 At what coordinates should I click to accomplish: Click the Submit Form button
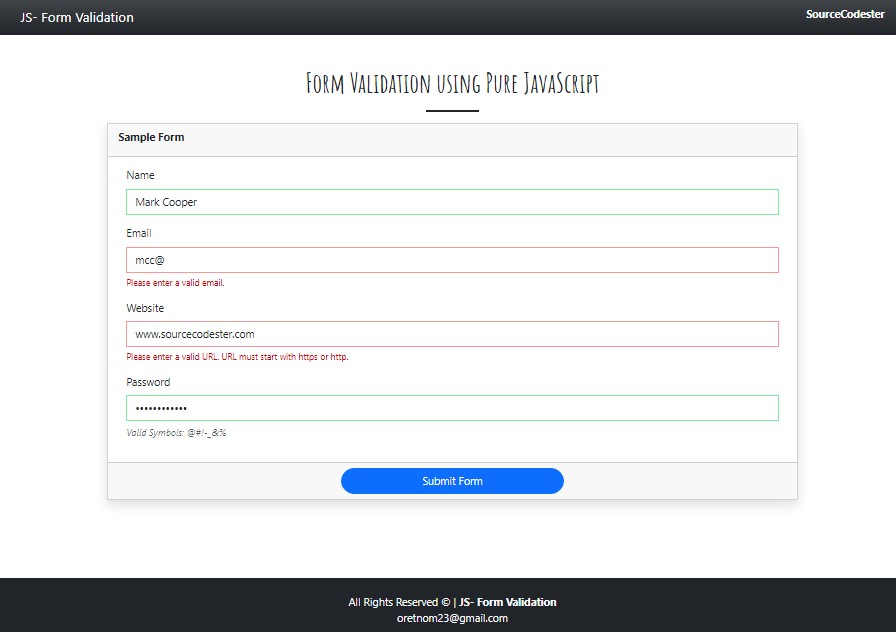pyautogui.click(x=452, y=481)
